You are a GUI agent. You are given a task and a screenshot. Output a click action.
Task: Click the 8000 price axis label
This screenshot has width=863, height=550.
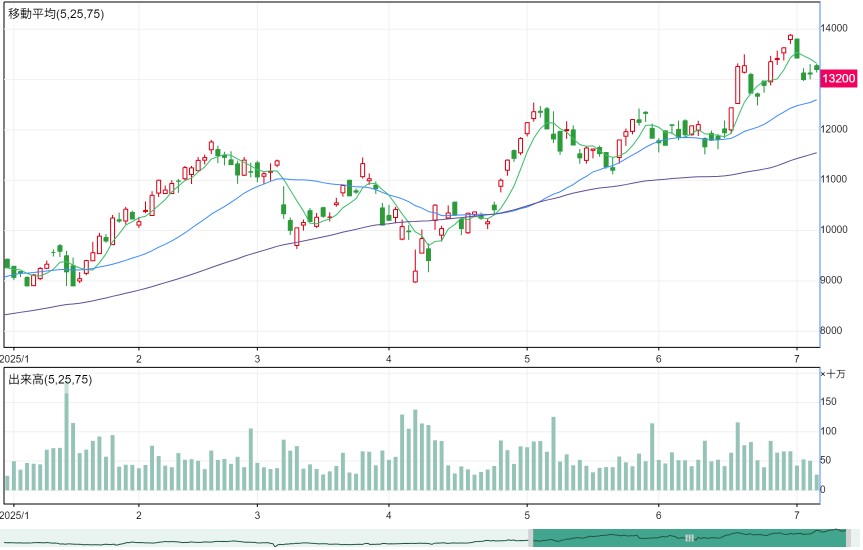pos(831,330)
